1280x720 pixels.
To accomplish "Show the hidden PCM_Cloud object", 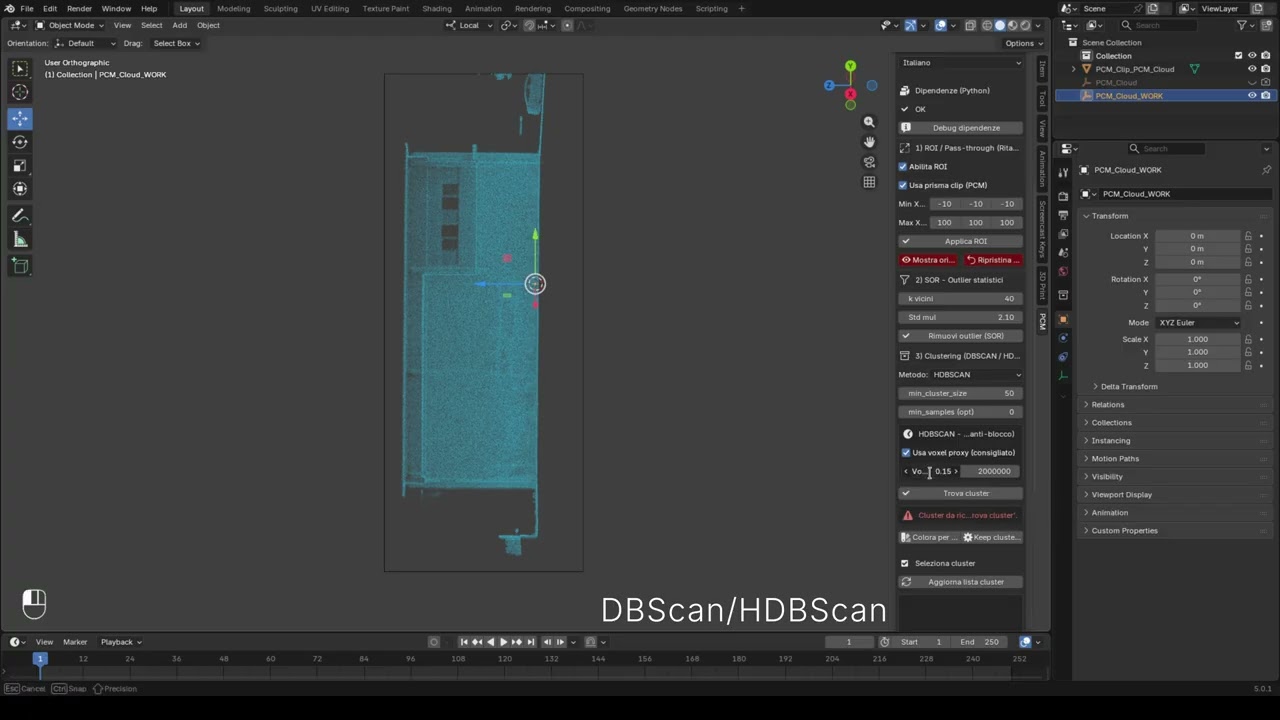I will 1252,83.
